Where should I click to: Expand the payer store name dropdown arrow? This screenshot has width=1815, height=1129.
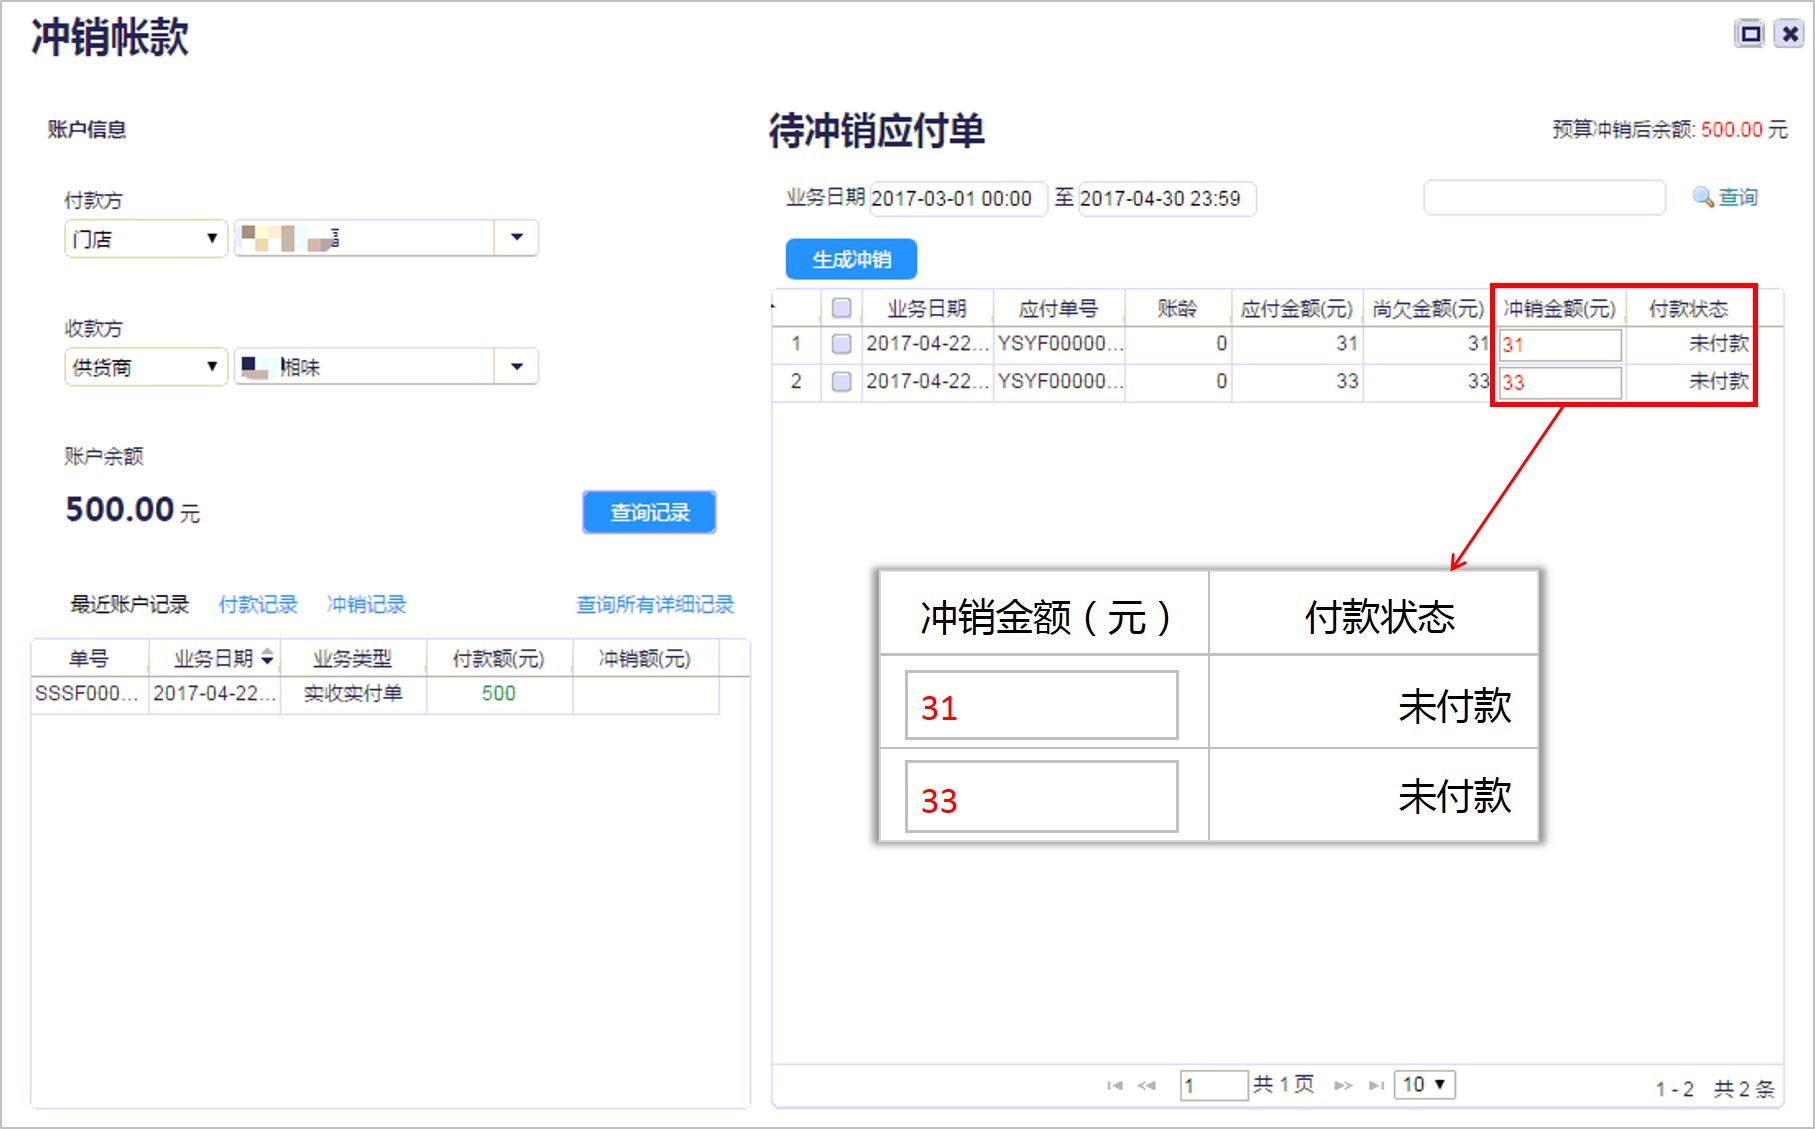(x=517, y=238)
